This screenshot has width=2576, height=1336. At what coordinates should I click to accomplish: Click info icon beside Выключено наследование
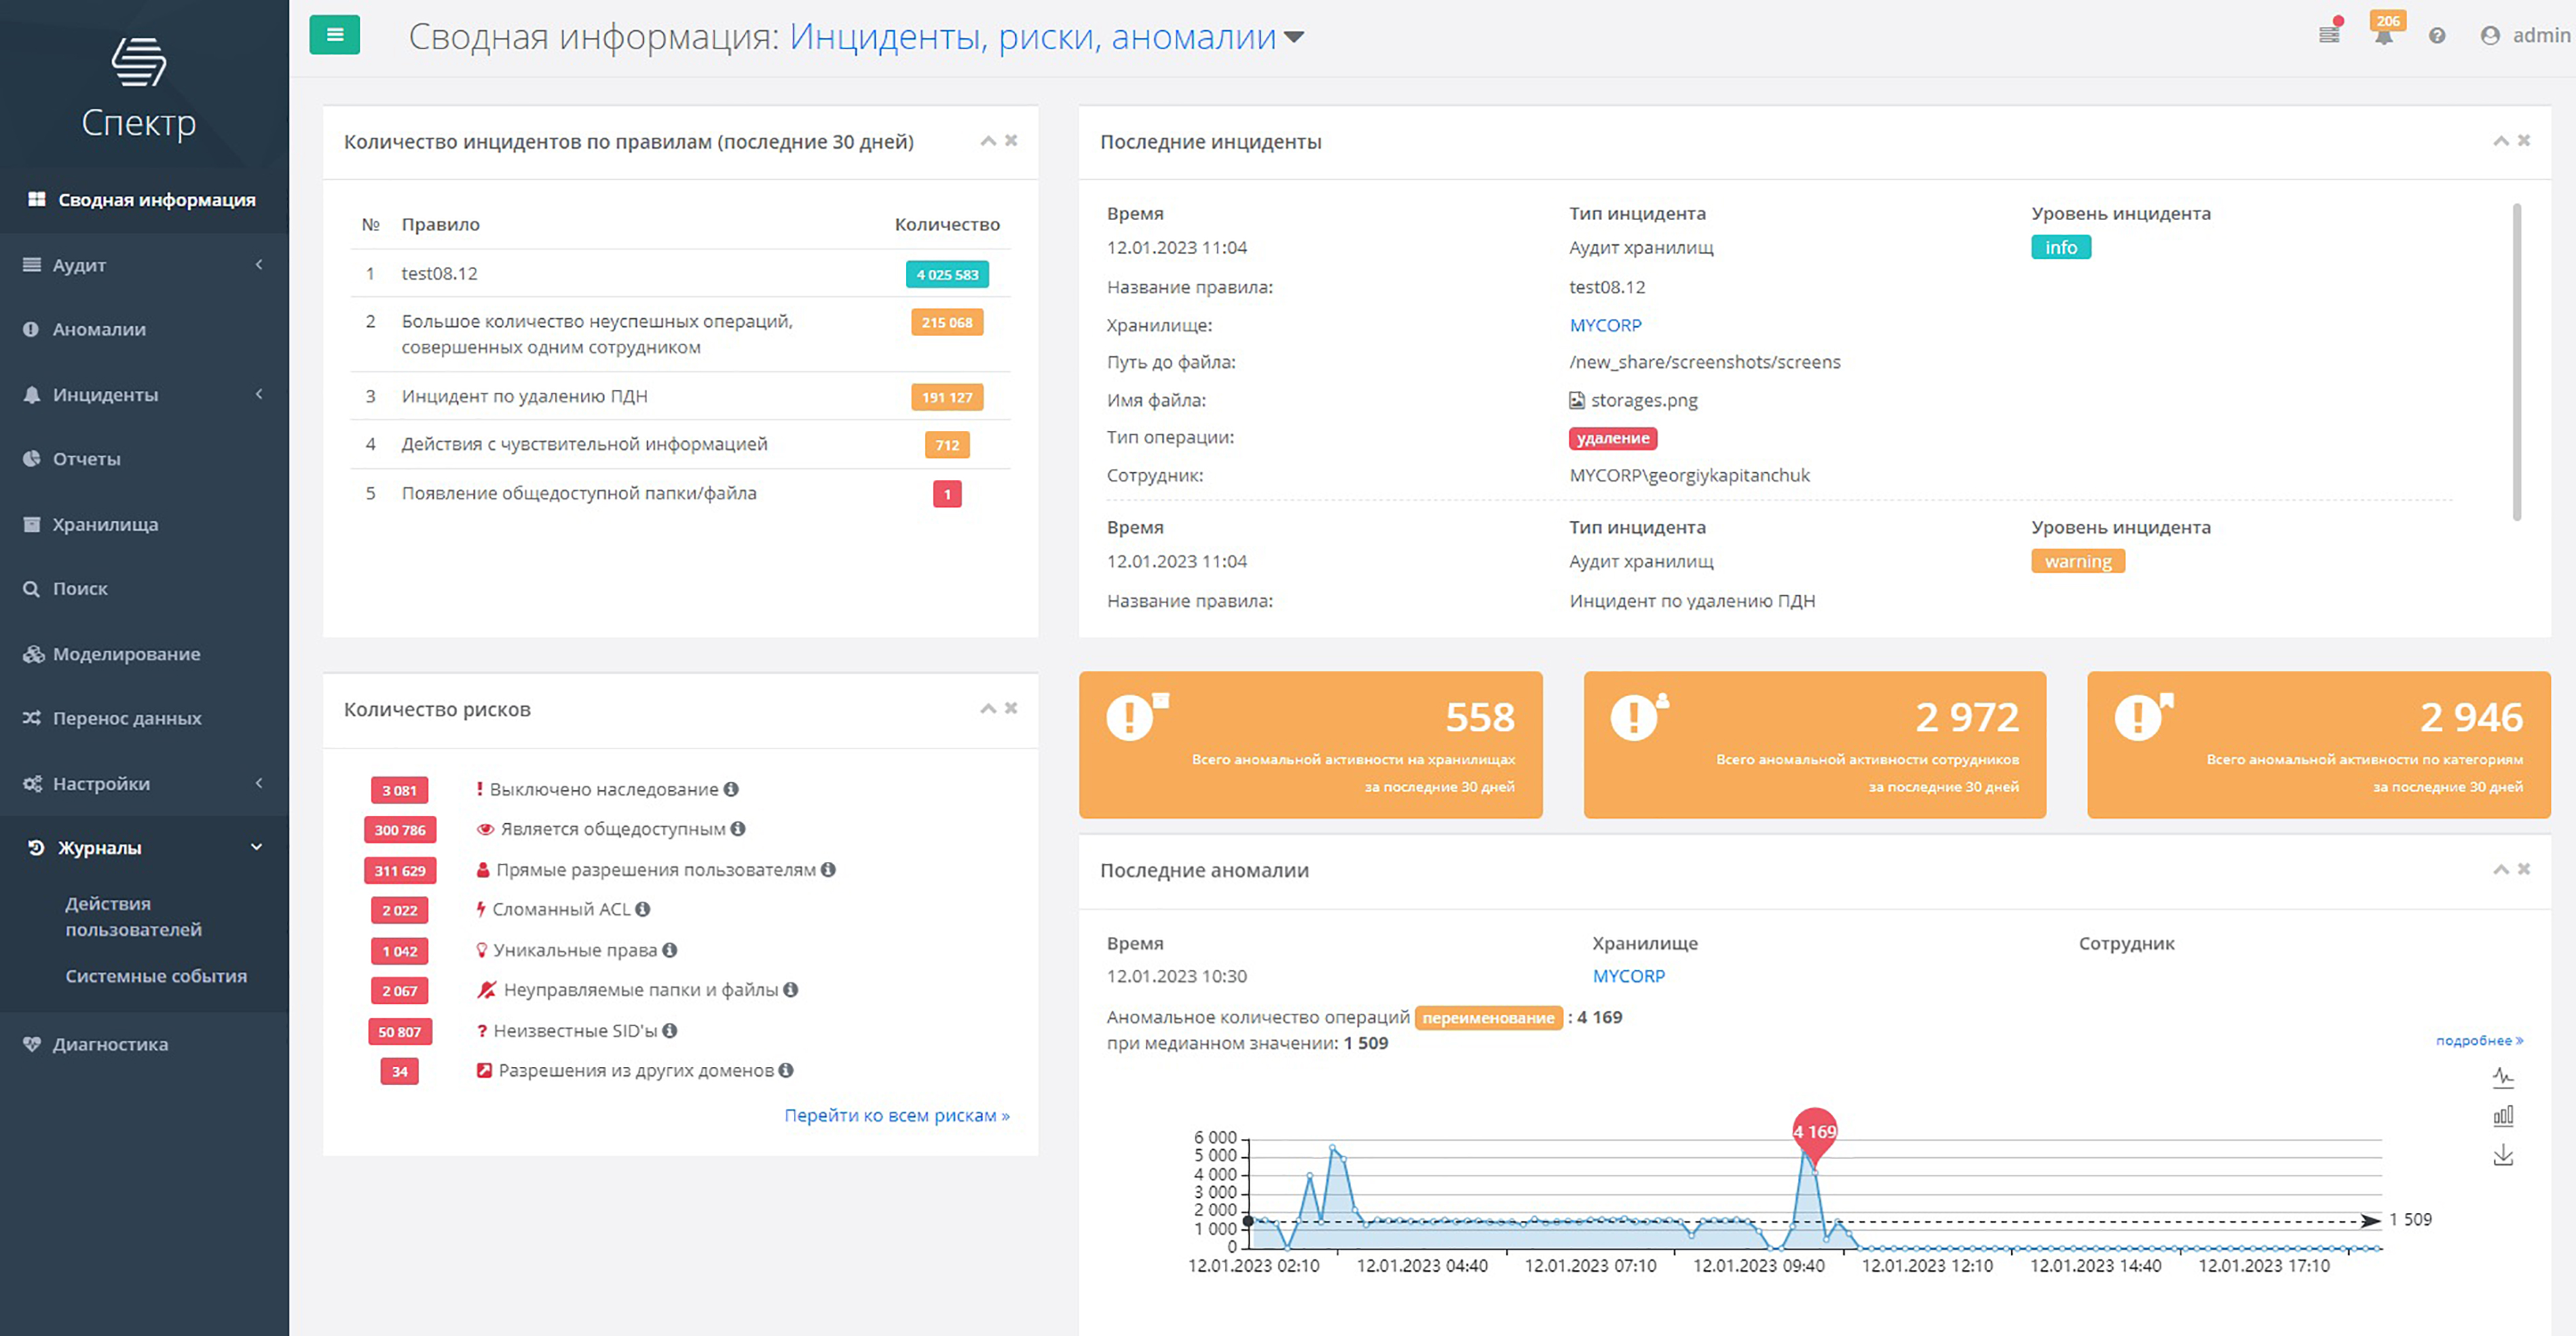731,789
